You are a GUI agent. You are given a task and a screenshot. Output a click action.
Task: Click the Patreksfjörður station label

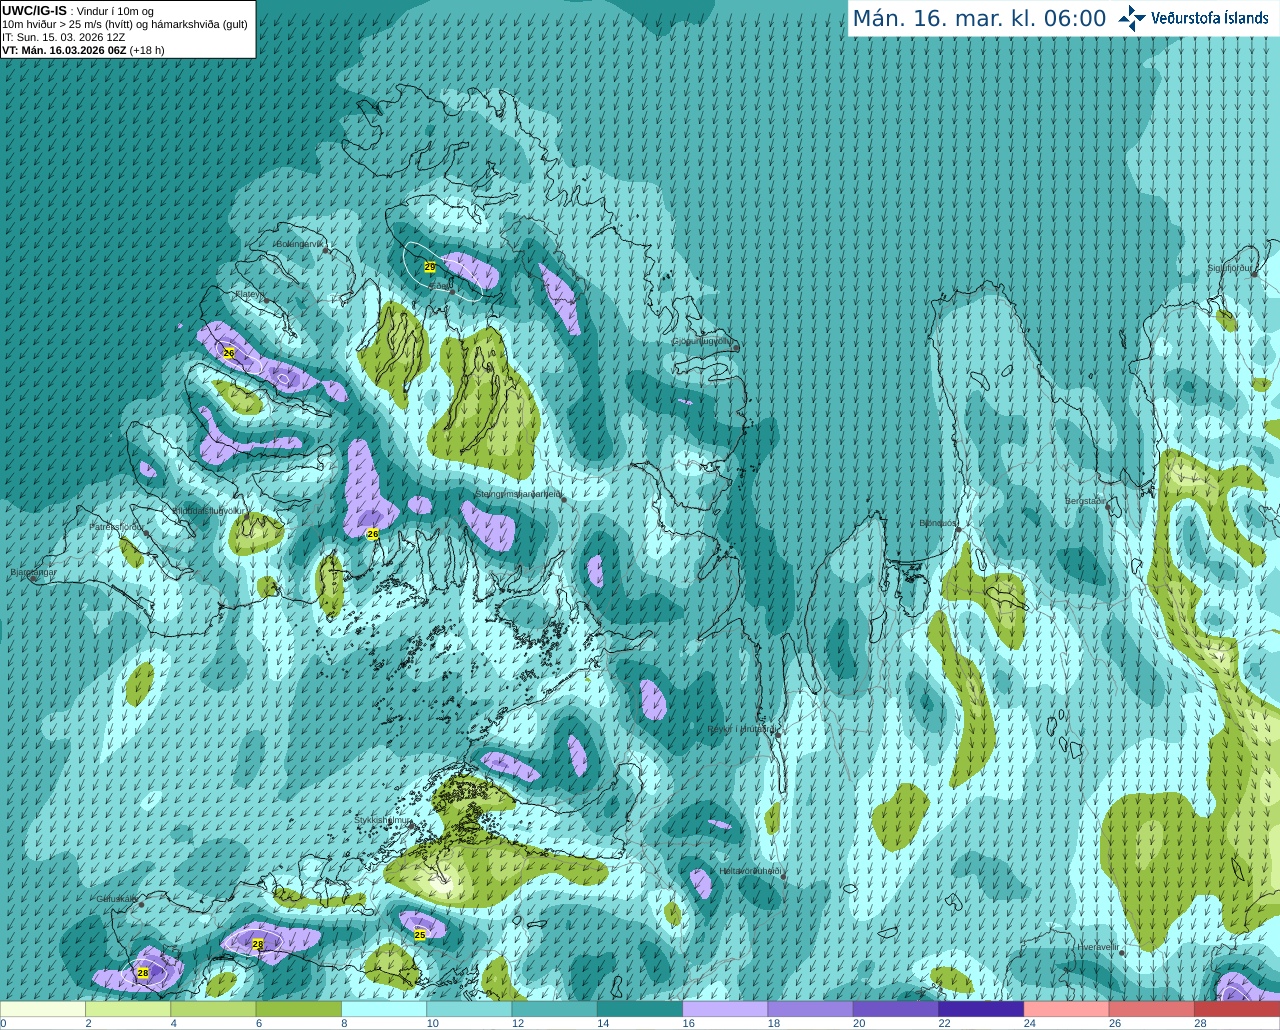[x=117, y=526]
